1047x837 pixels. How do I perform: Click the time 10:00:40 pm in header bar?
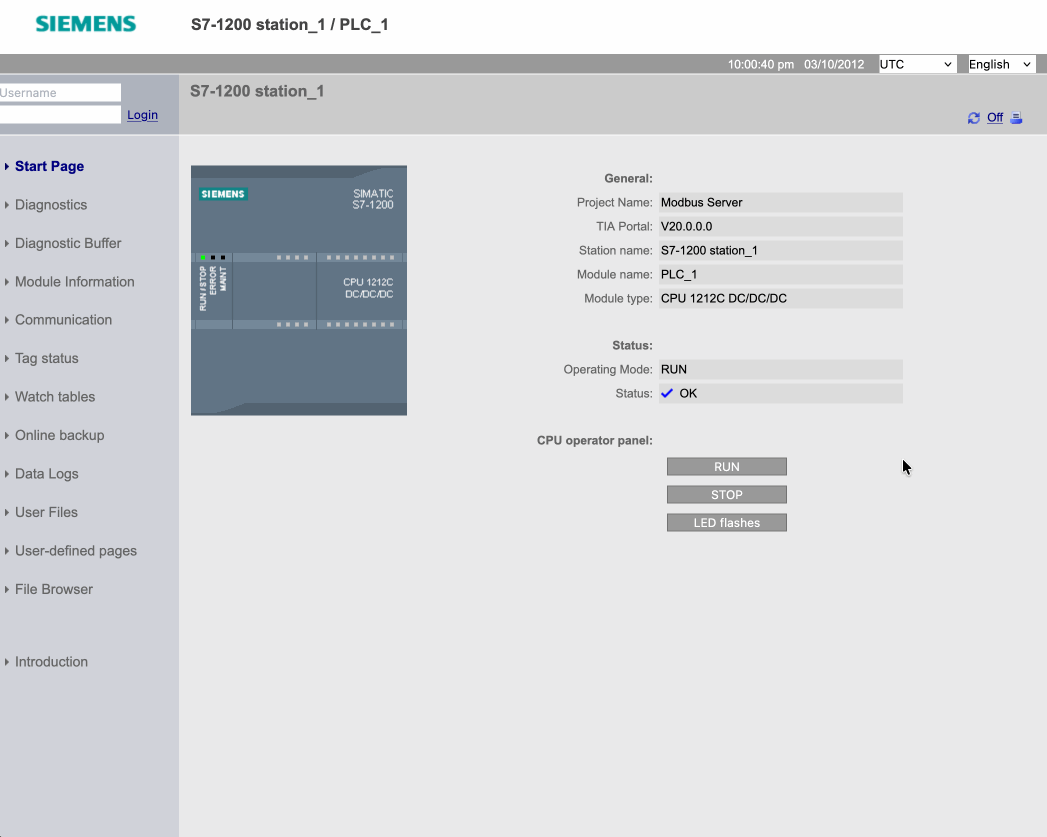(x=761, y=64)
